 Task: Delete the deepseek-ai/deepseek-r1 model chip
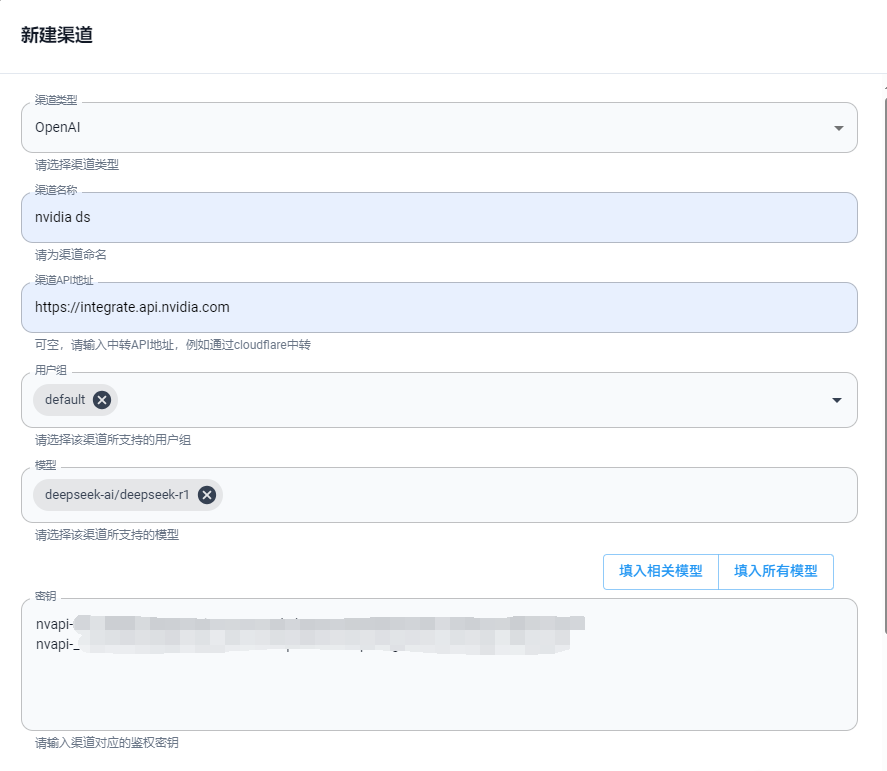(207, 495)
